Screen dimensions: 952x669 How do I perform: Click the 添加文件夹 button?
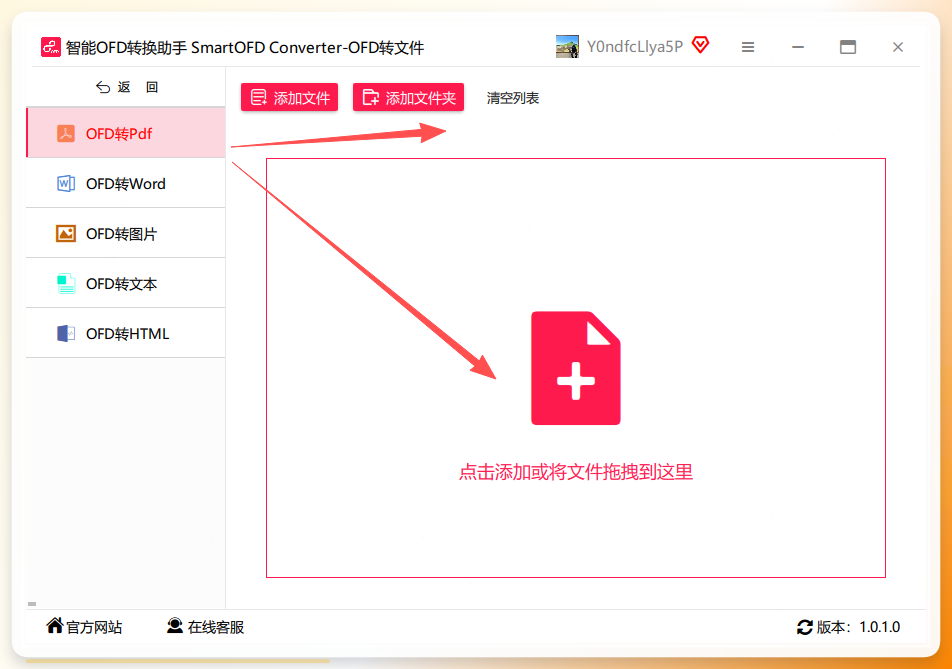[409, 97]
